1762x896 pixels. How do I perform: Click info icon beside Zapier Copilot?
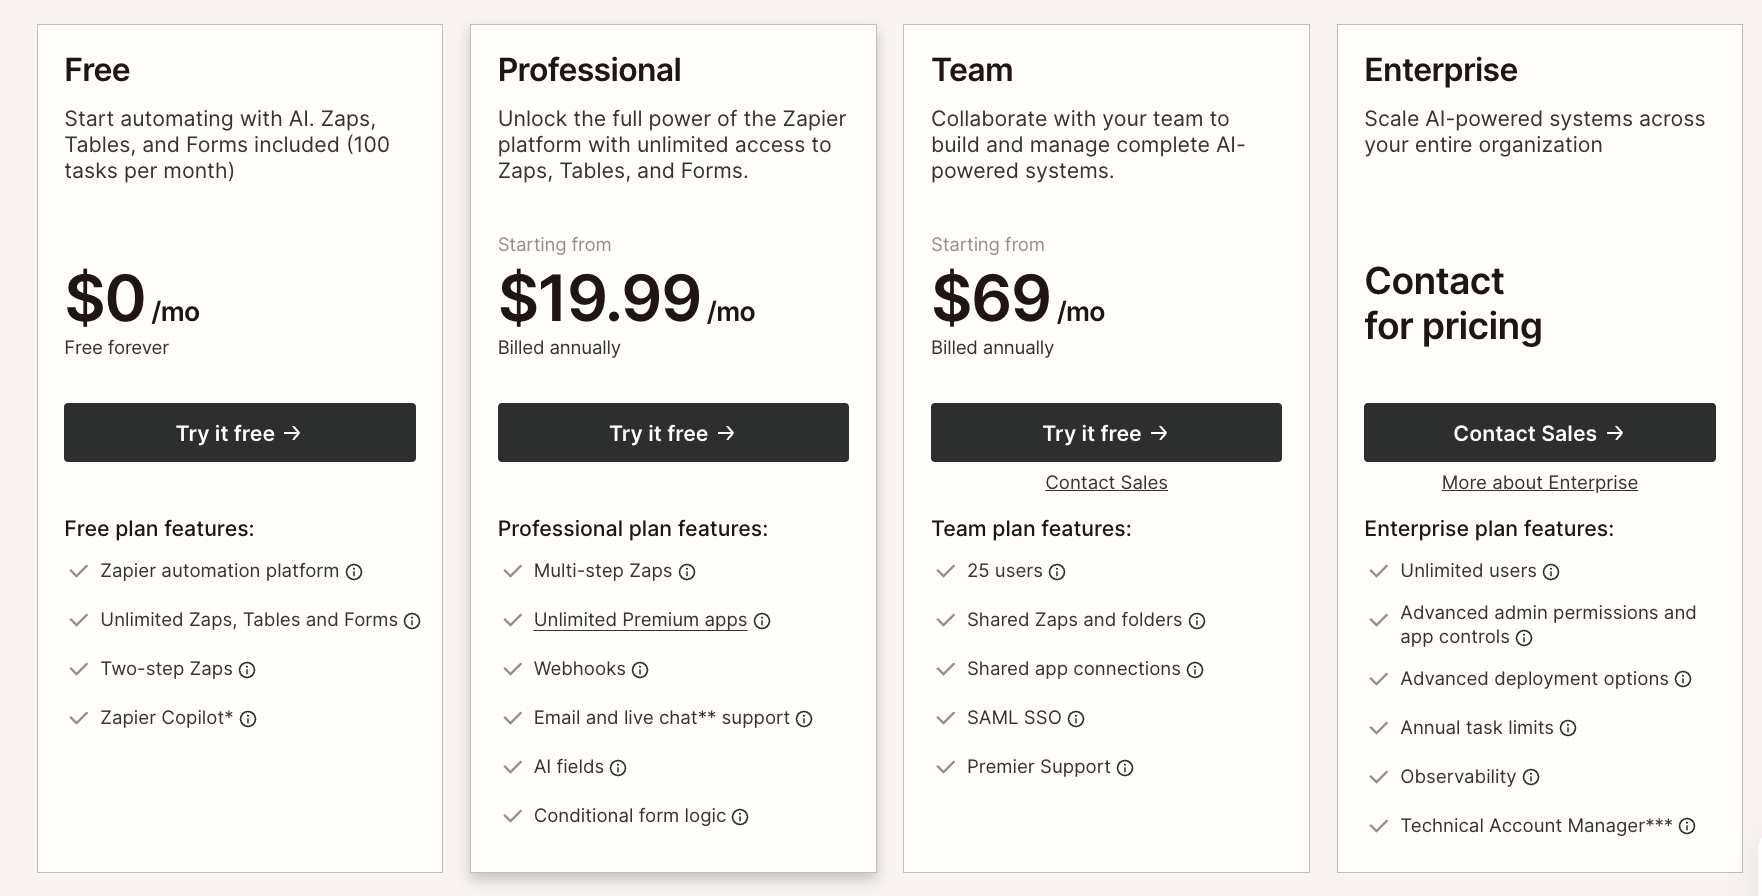[x=248, y=719]
